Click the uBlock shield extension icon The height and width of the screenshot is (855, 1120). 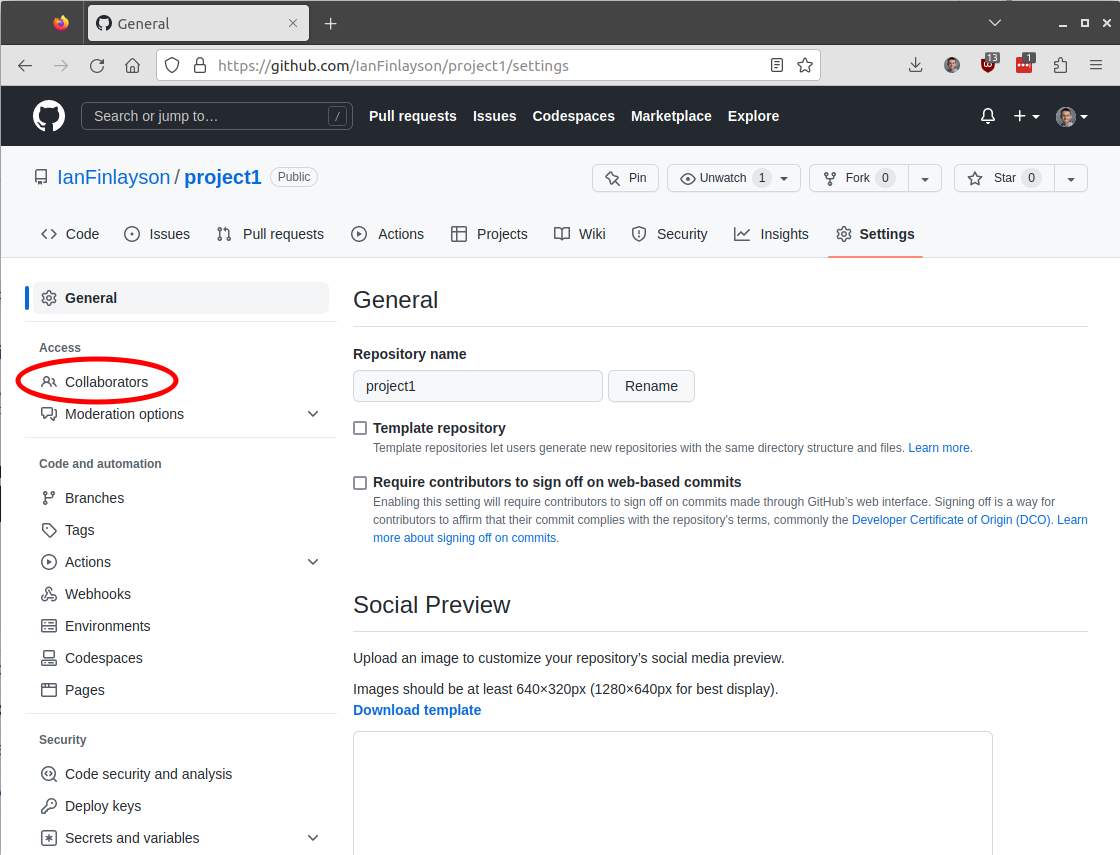989,64
